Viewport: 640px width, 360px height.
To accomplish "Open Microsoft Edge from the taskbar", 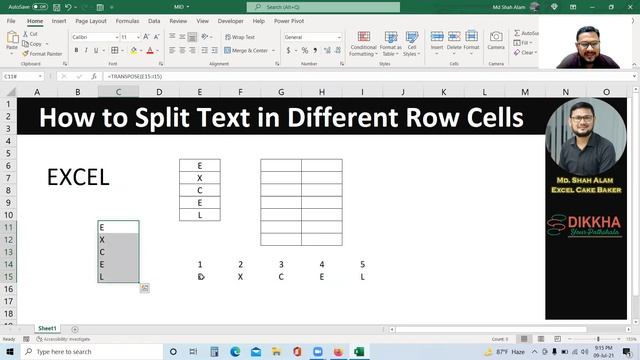I will pos(235,351).
